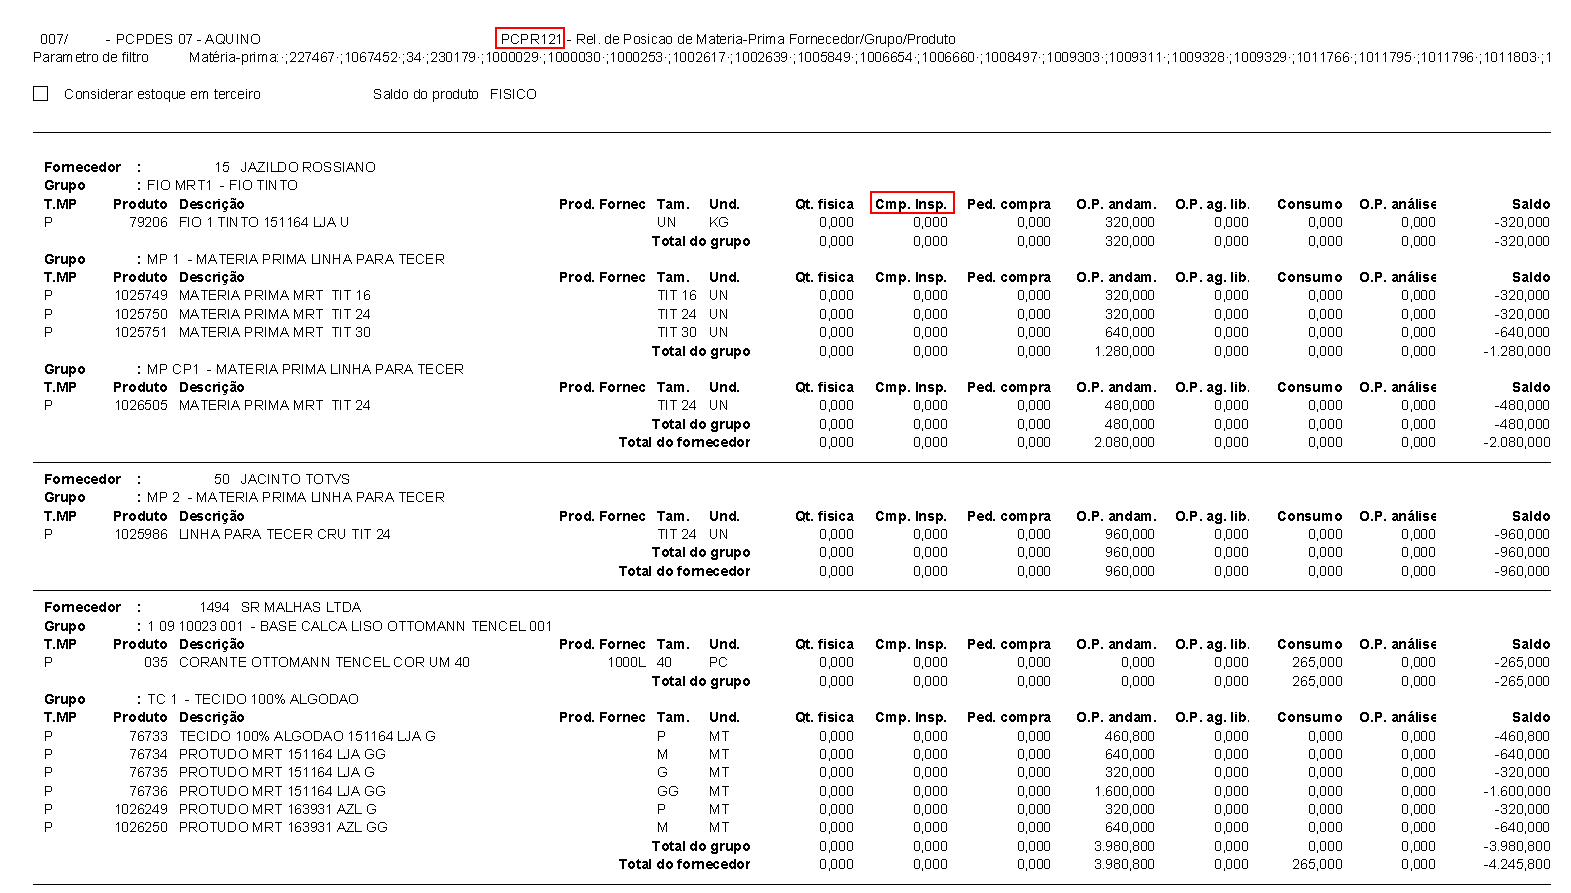Viewport: 1571px width, 893px height.
Task: Click "Total do fornecedor" label for JACINTO TOTVS
Action: [x=684, y=571]
